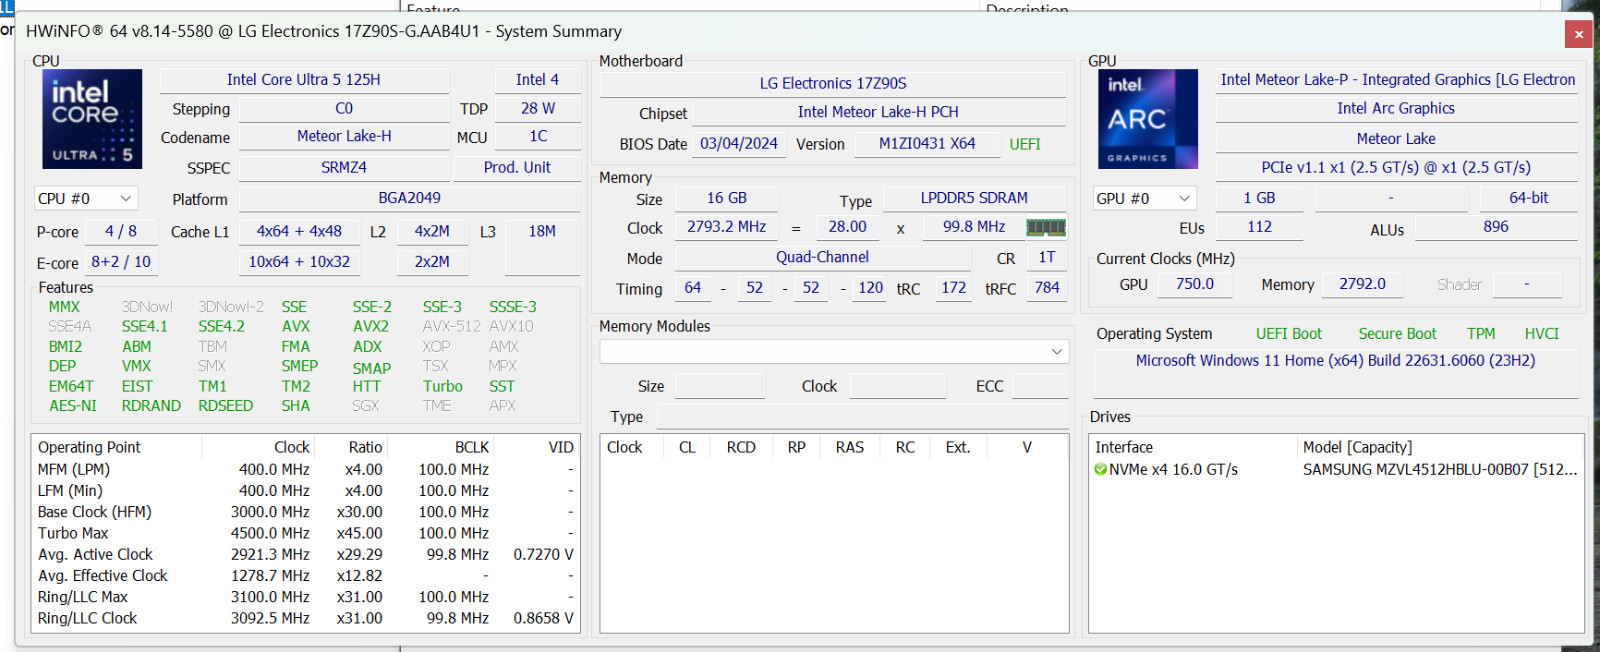Image resolution: width=1600 pixels, height=652 pixels.
Task: Close the System Summary window
Action: [1579, 34]
